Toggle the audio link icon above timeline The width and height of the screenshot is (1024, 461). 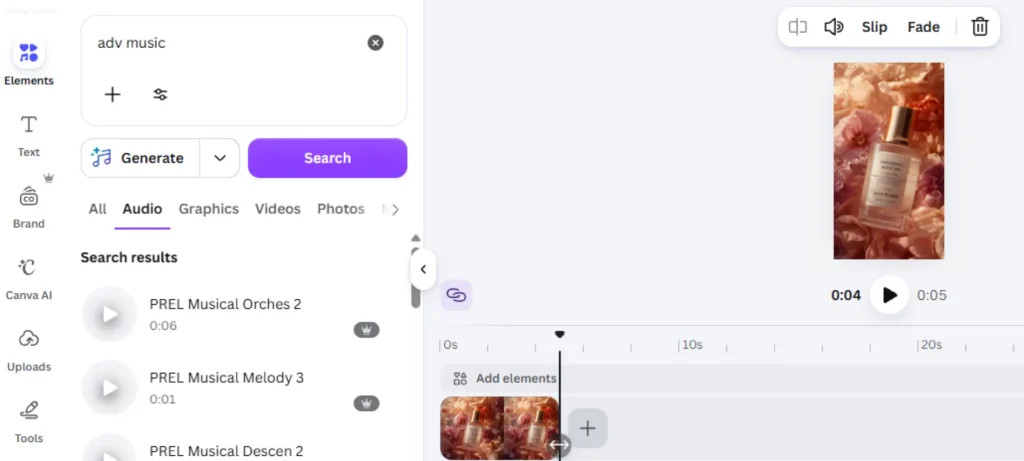click(456, 295)
